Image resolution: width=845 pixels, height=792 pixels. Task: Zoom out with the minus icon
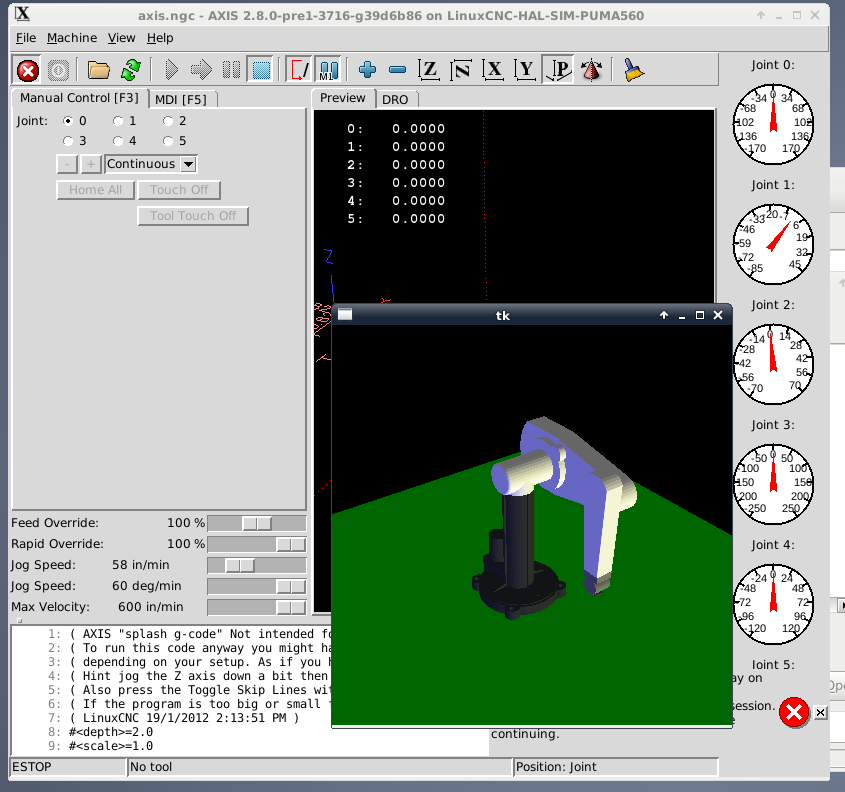pos(397,70)
